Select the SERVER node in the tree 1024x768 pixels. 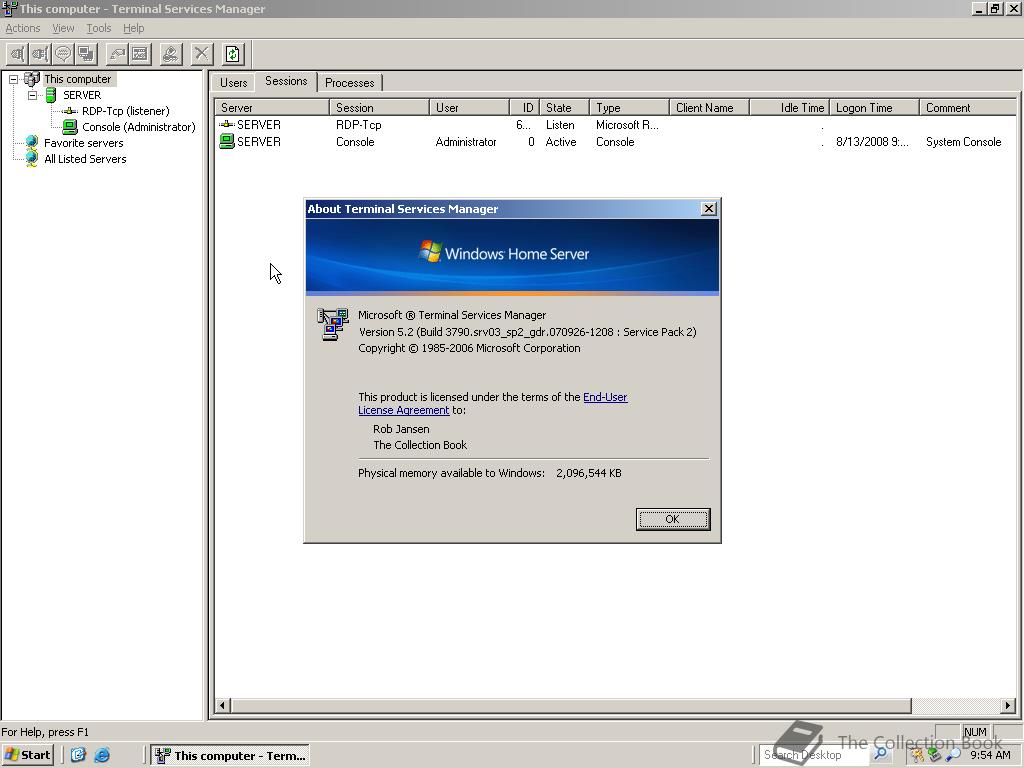click(x=82, y=95)
